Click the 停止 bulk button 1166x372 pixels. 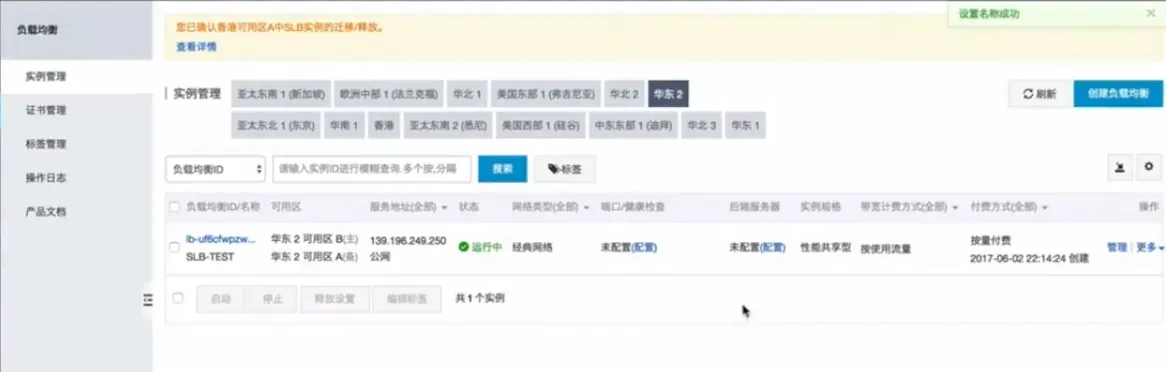coord(272,299)
